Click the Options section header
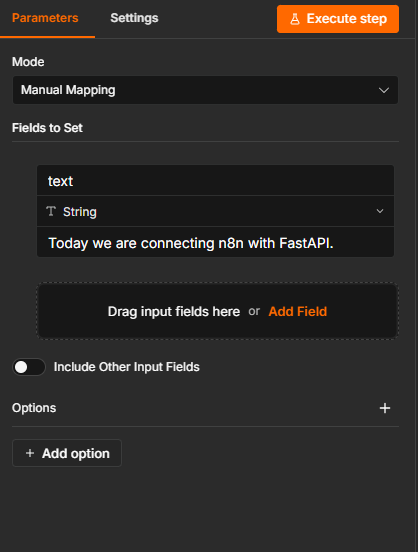This screenshot has height=552, width=418. click(34, 408)
